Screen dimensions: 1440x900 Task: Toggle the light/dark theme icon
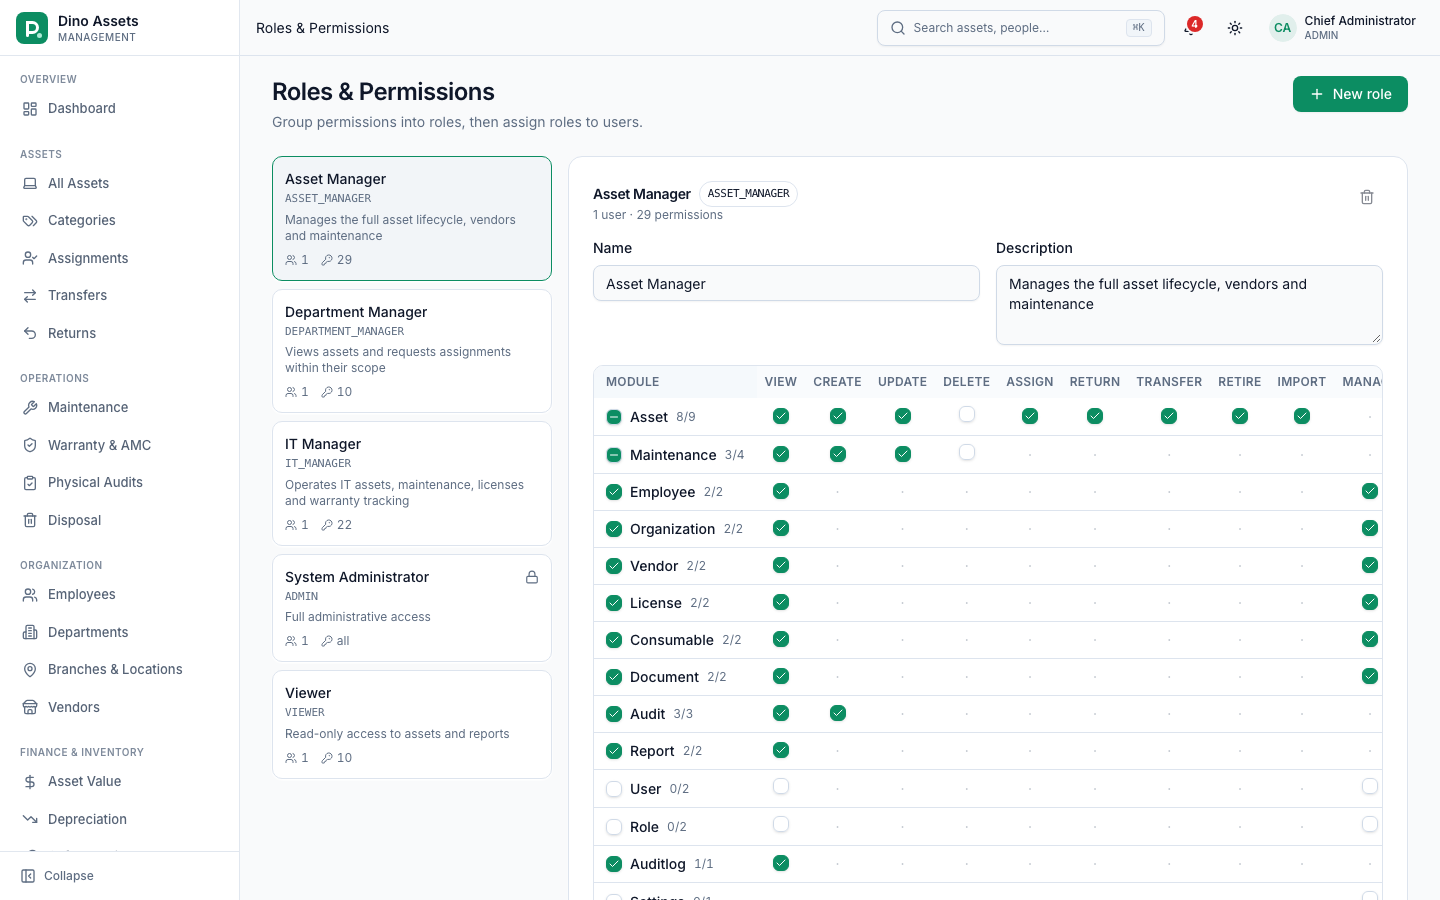(1235, 28)
